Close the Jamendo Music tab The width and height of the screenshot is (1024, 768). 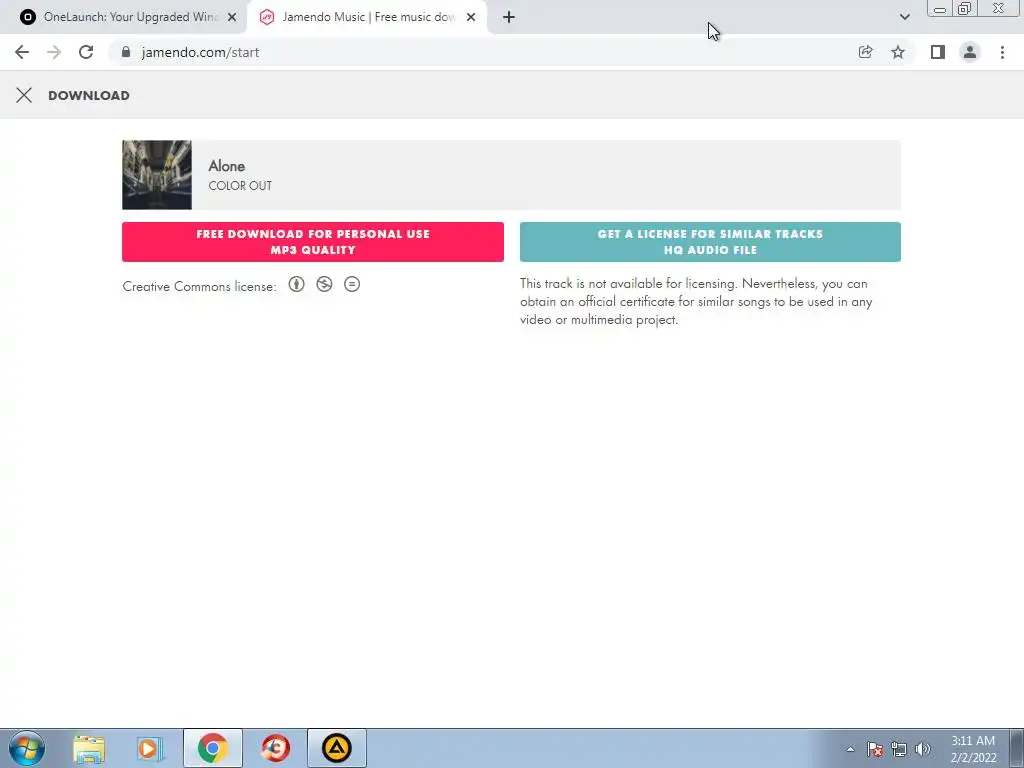coord(471,17)
